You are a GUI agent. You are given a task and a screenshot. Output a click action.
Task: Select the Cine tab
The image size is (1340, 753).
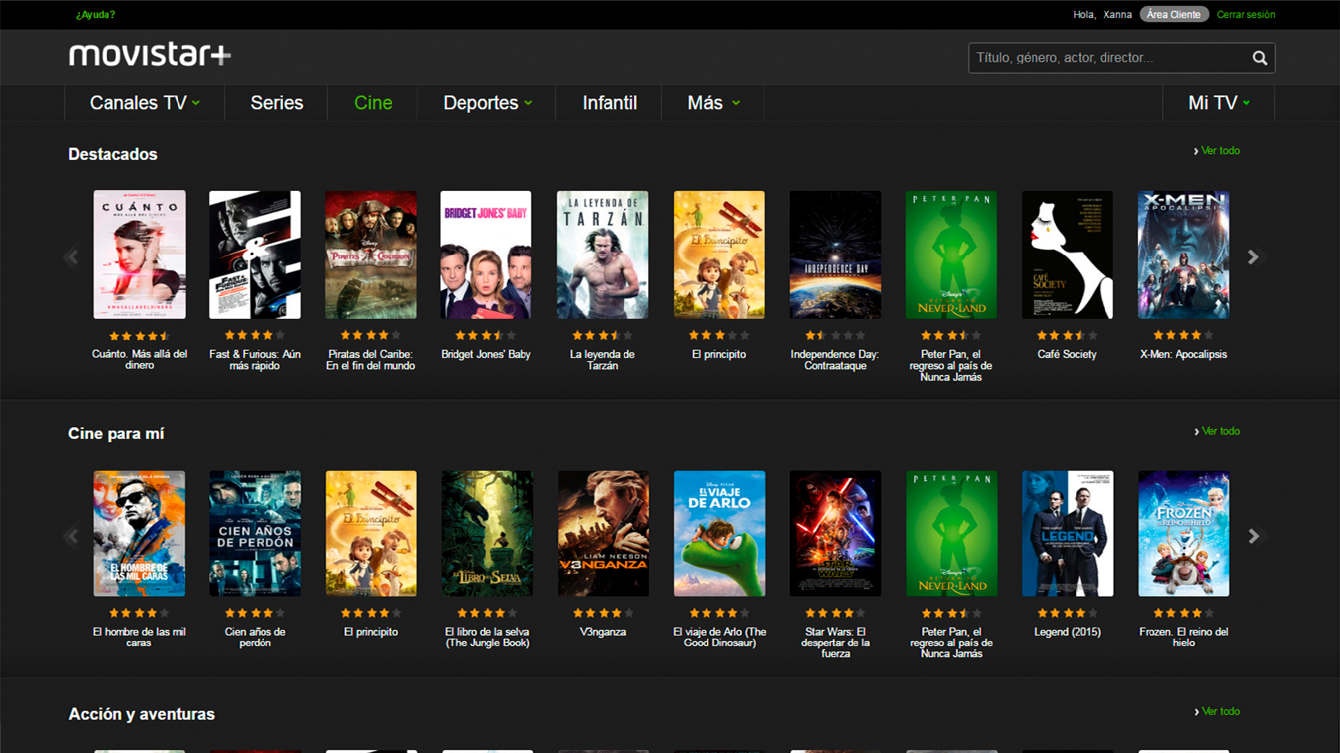click(x=373, y=103)
